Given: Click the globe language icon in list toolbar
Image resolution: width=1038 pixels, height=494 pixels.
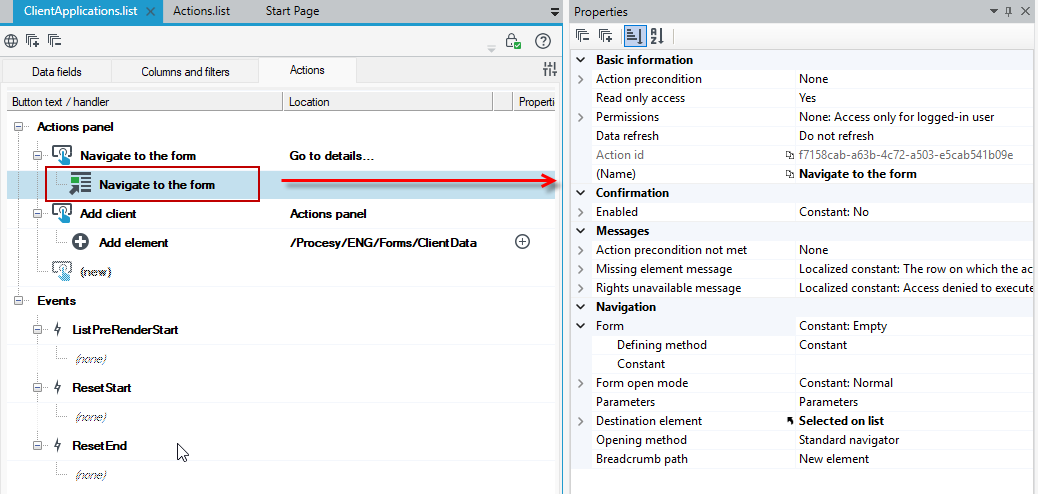Looking at the screenshot, I should point(11,41).
